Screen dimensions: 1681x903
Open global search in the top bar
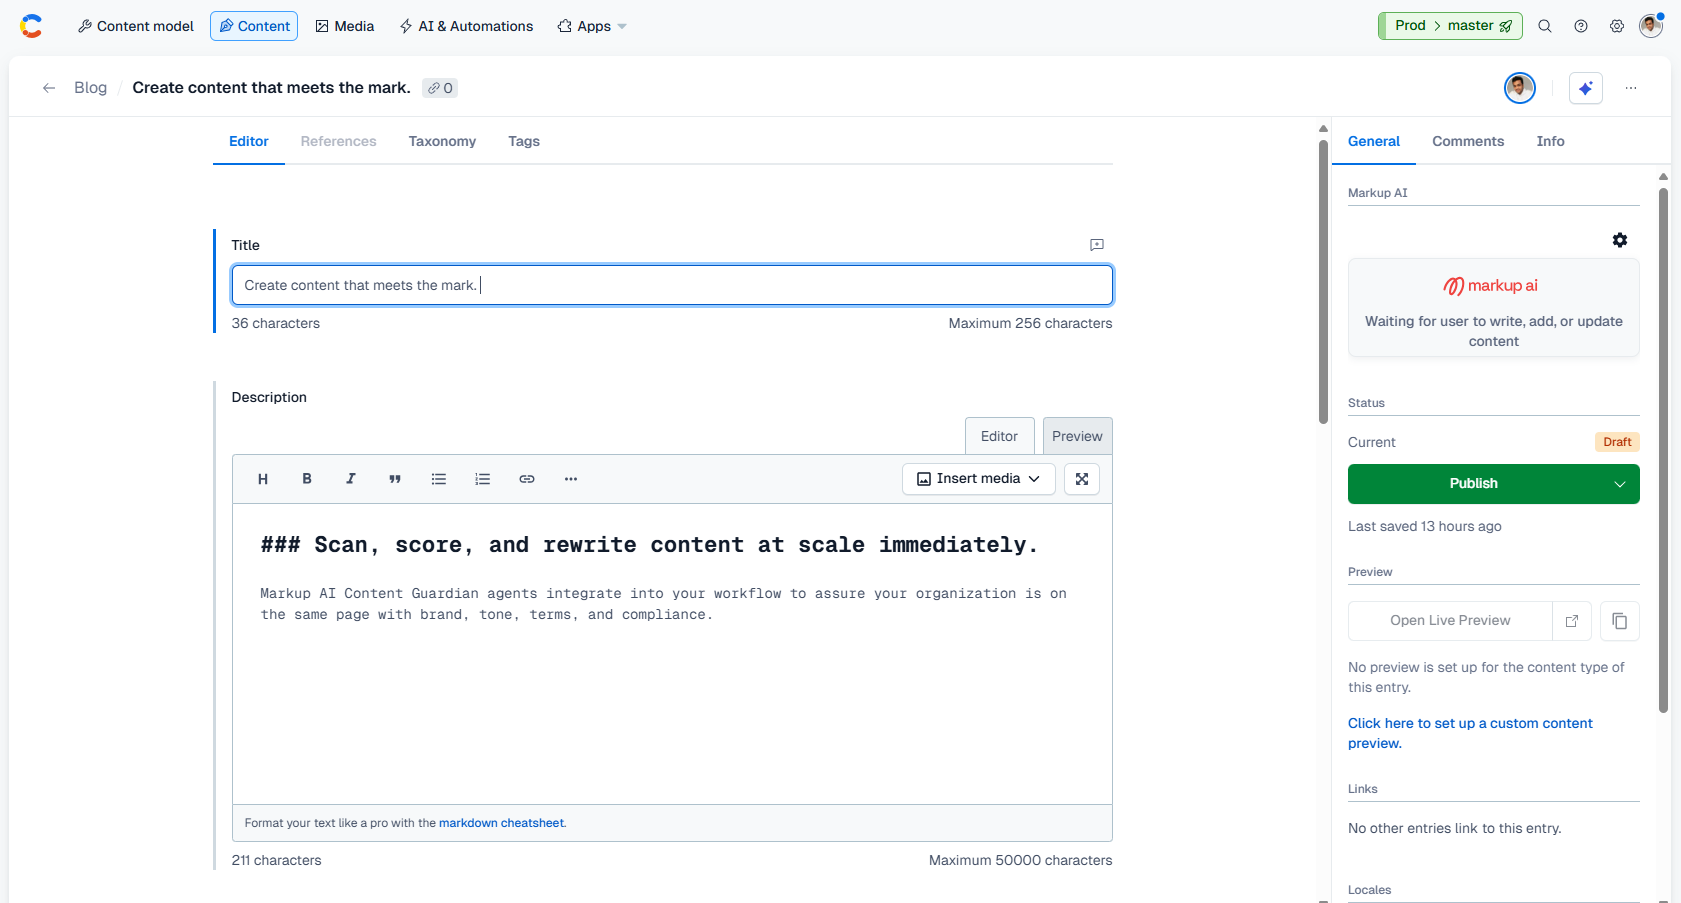coord(1545,25)
